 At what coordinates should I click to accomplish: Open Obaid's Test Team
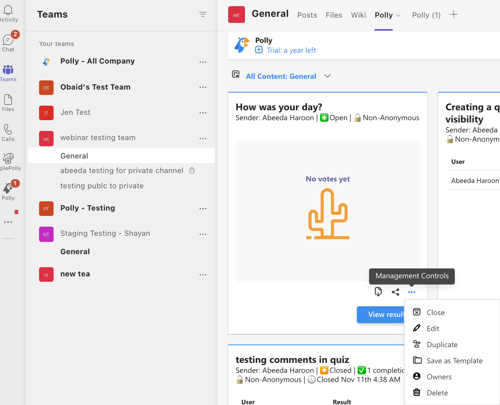tap(95, 87)
